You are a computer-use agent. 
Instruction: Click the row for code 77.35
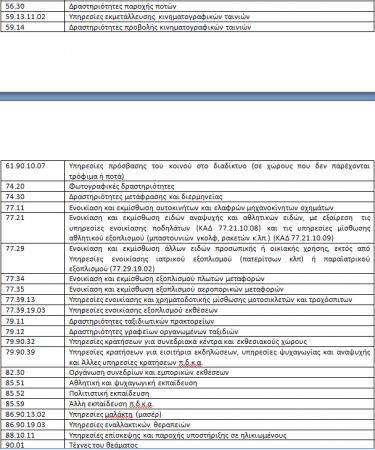(x=187, y=289)
